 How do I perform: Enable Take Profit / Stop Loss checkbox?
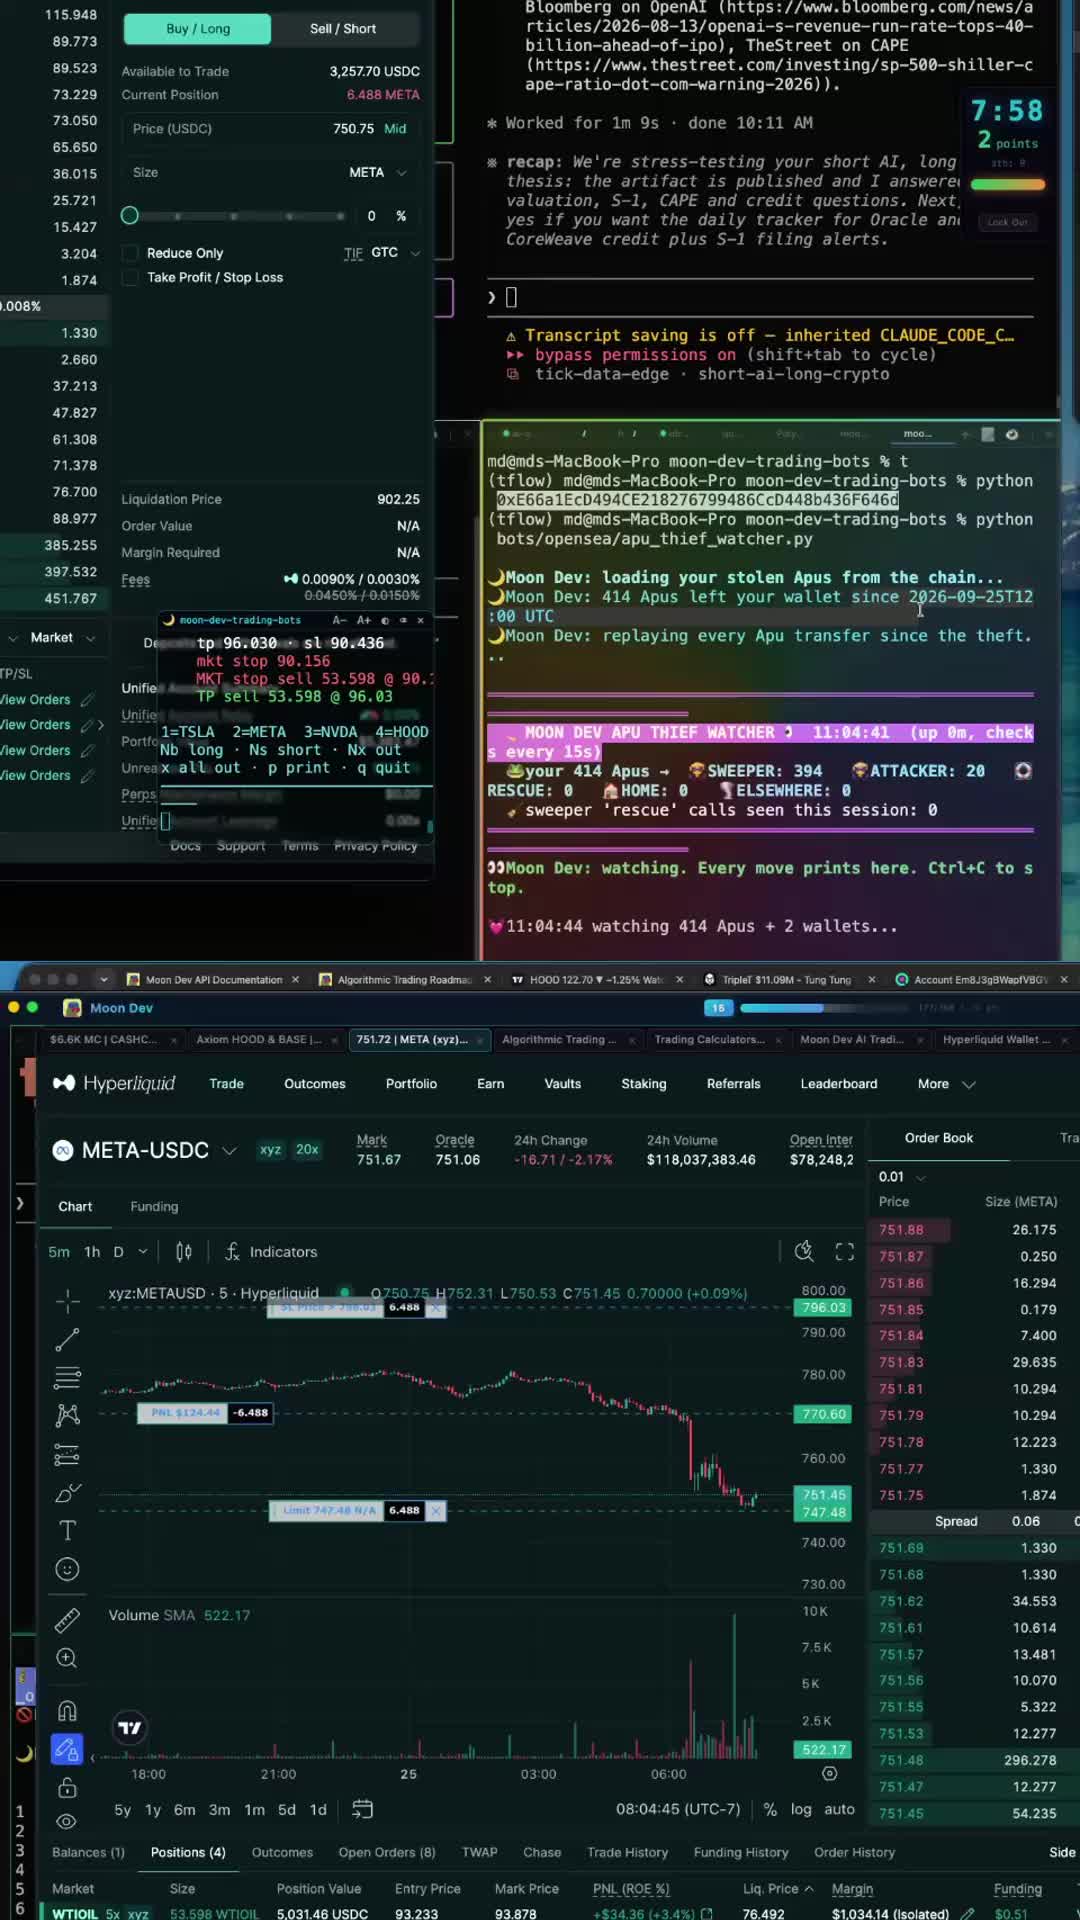coord(130,277)
